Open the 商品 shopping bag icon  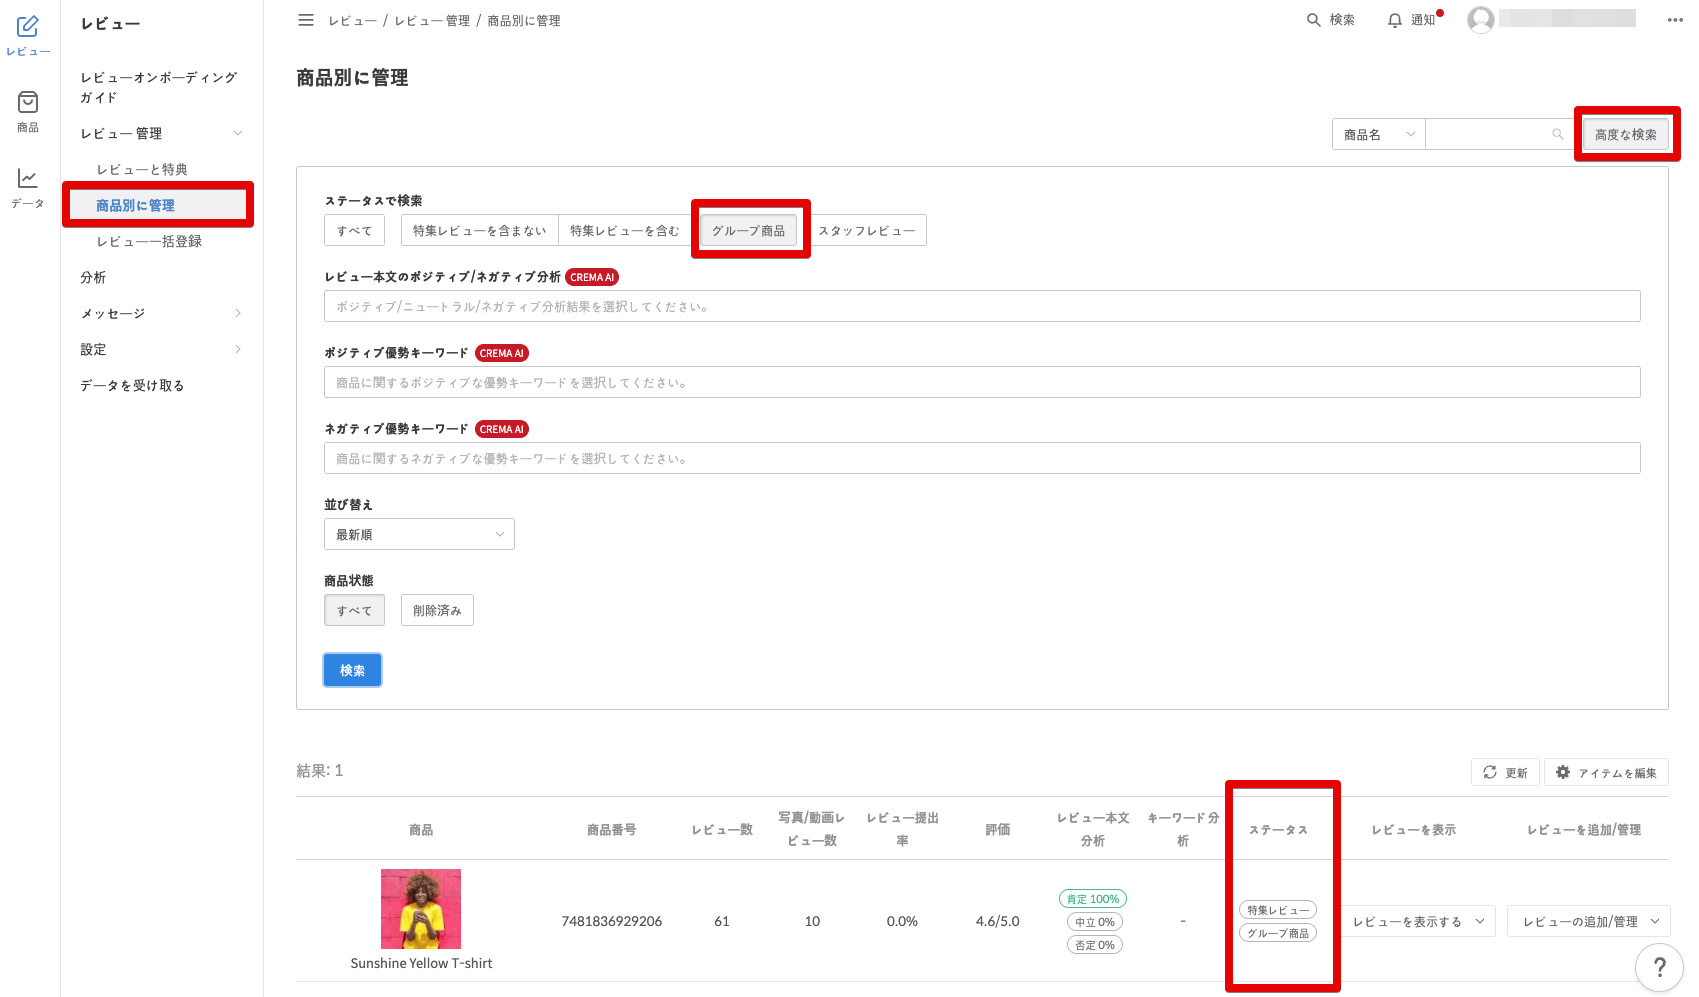[x=28, y=103]
